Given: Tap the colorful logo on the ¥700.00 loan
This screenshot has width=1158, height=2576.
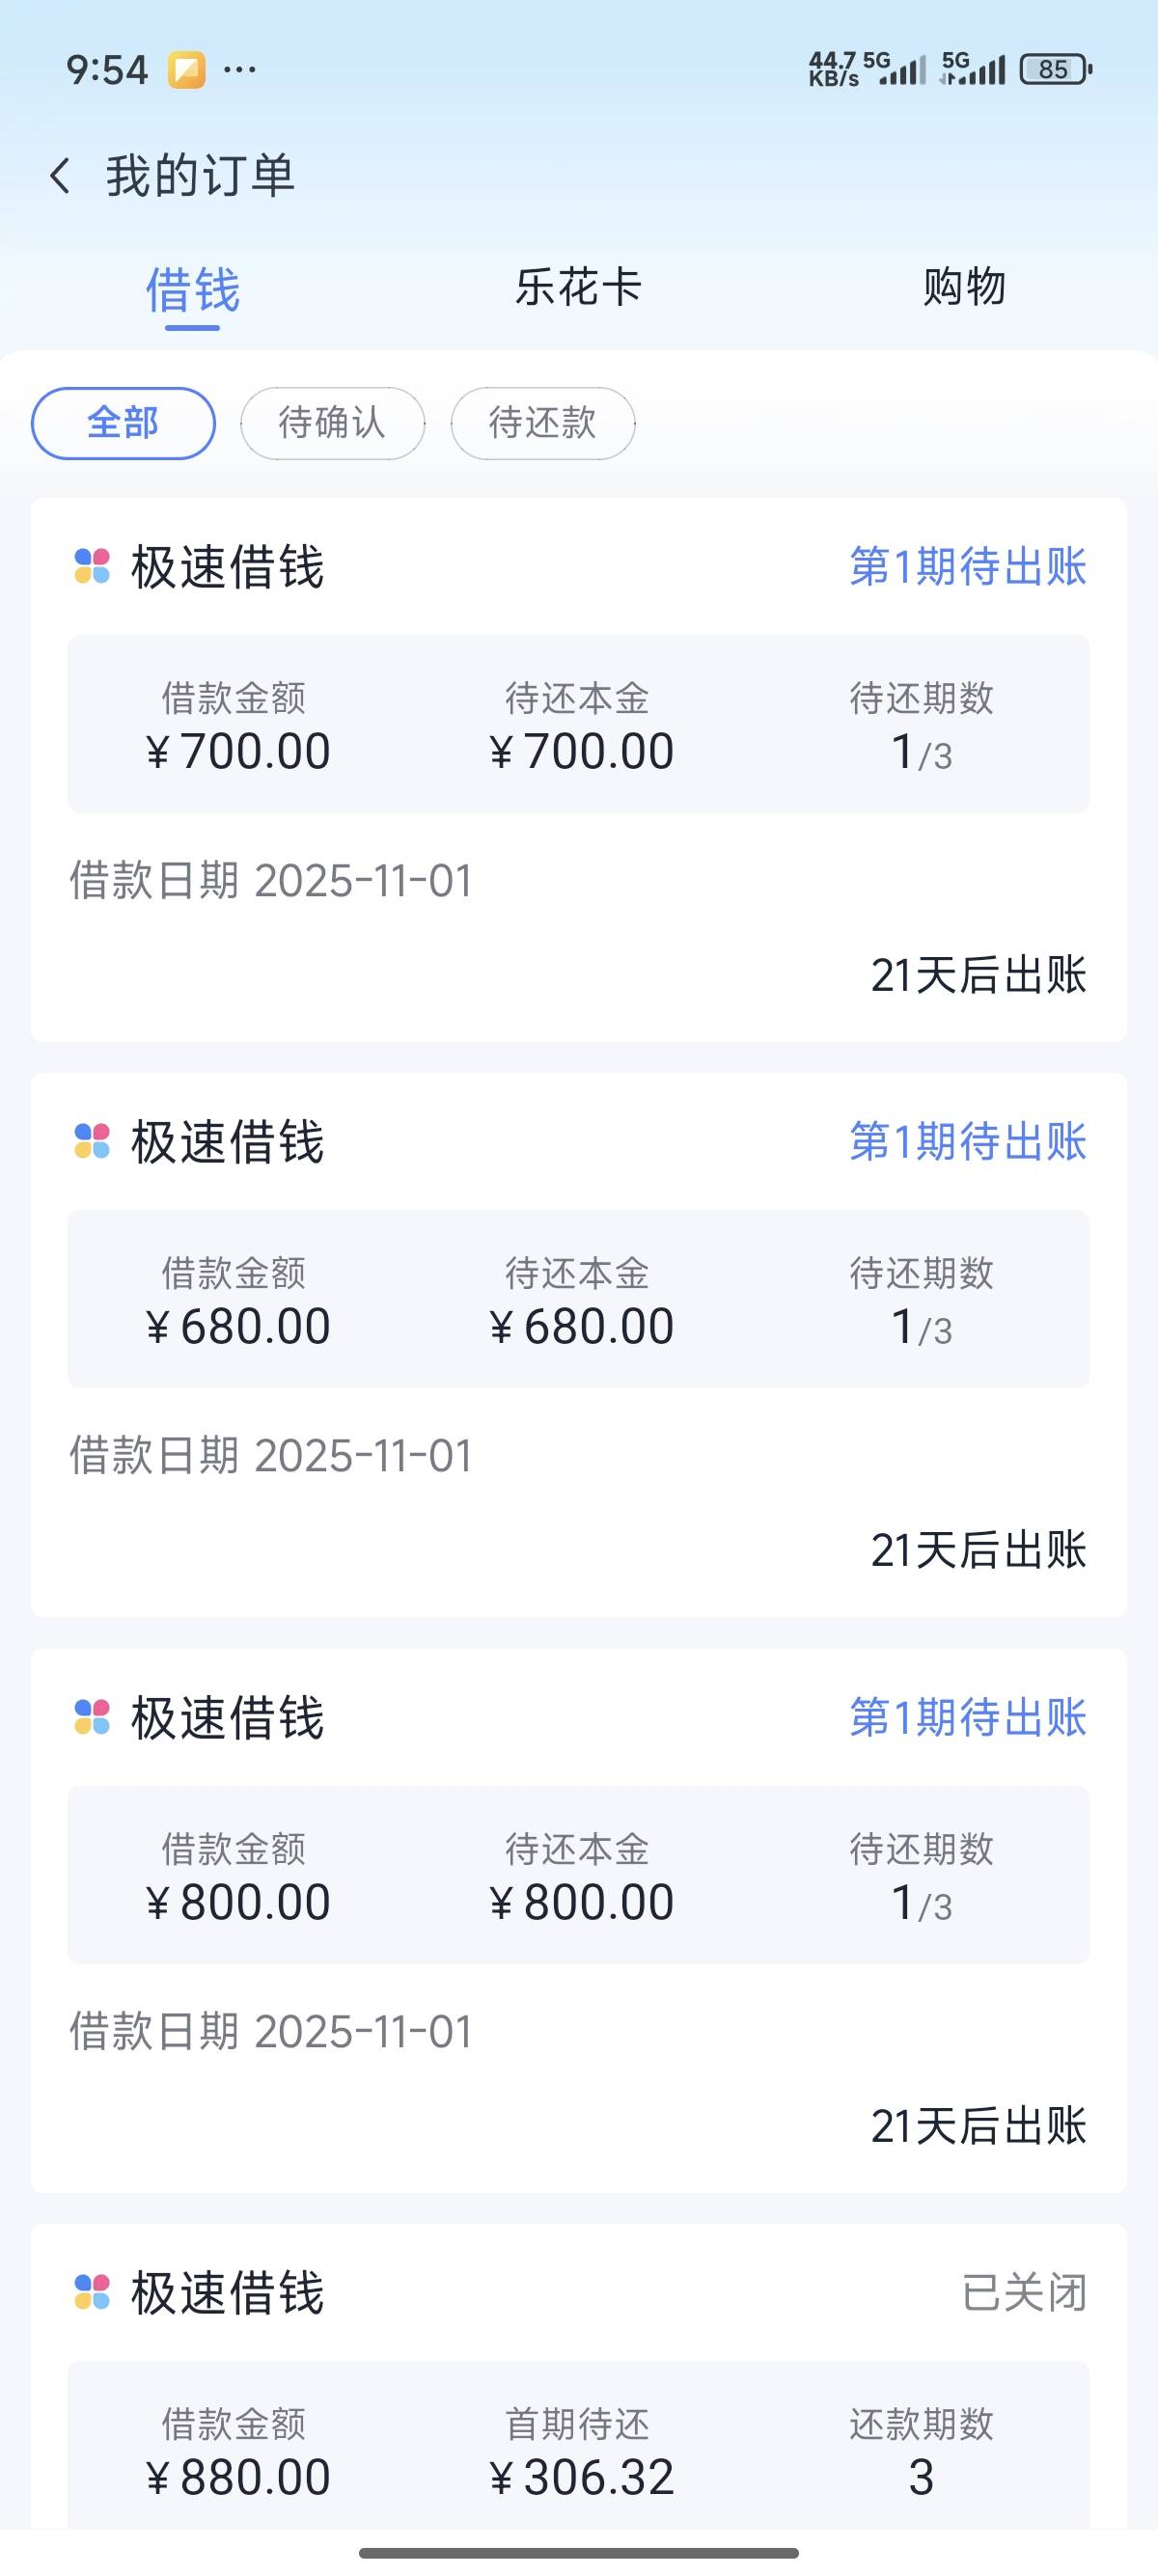Looking at the screenshot, I should click(92, 566).
